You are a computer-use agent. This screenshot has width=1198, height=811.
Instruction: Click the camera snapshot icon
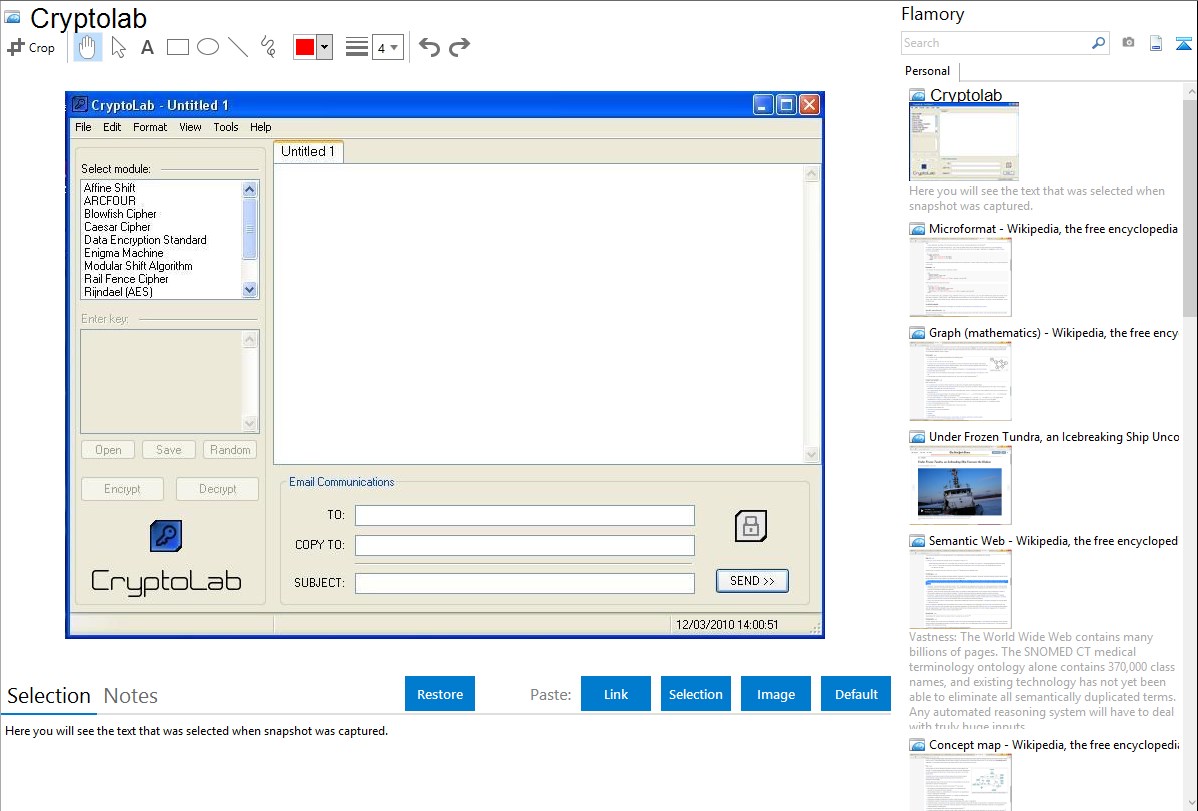(1128, 43)
